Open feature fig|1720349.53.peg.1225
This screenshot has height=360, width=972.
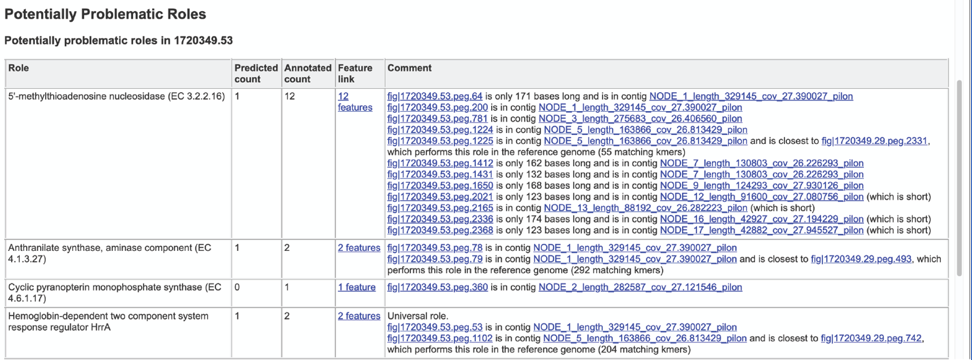tap(440, 141)
